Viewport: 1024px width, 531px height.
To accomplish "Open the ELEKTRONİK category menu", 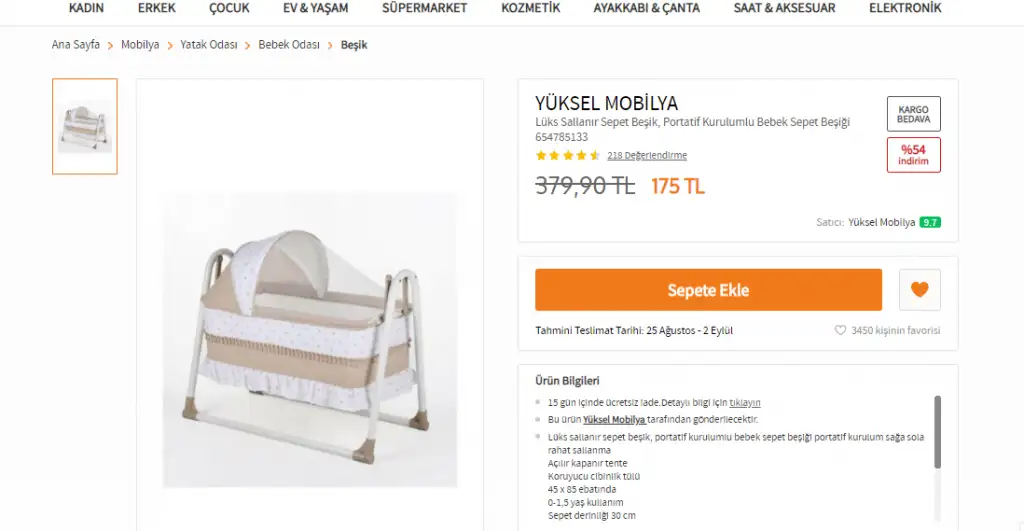I will 904,8.
